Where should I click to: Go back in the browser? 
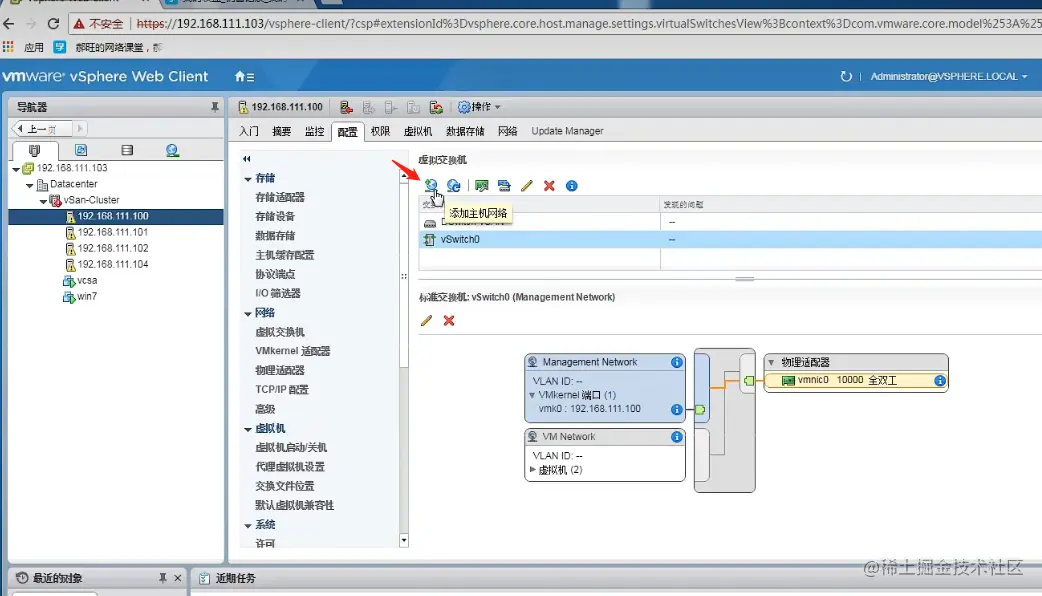(x=9, y=24)
